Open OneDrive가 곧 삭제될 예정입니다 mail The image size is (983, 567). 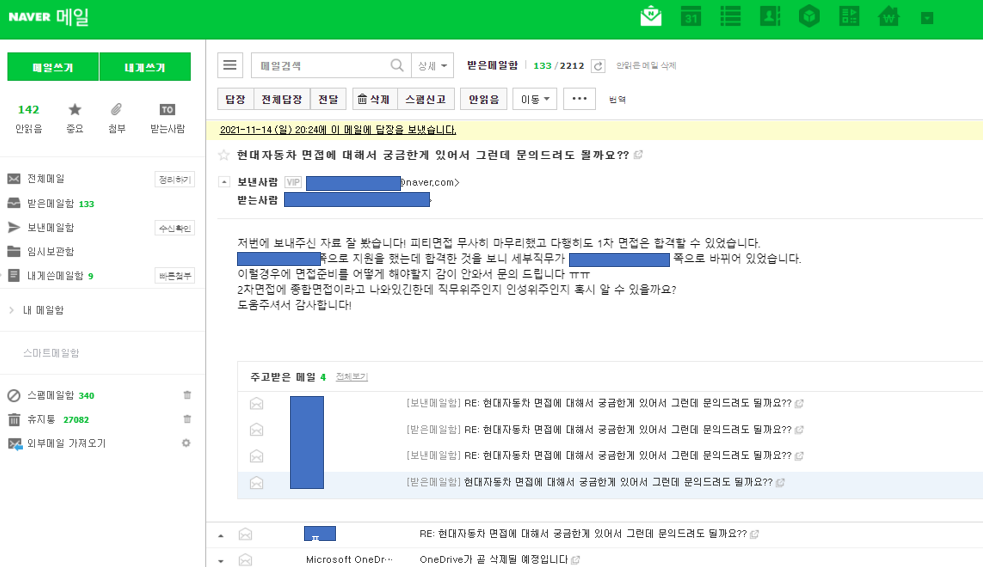tap(493, 559)
